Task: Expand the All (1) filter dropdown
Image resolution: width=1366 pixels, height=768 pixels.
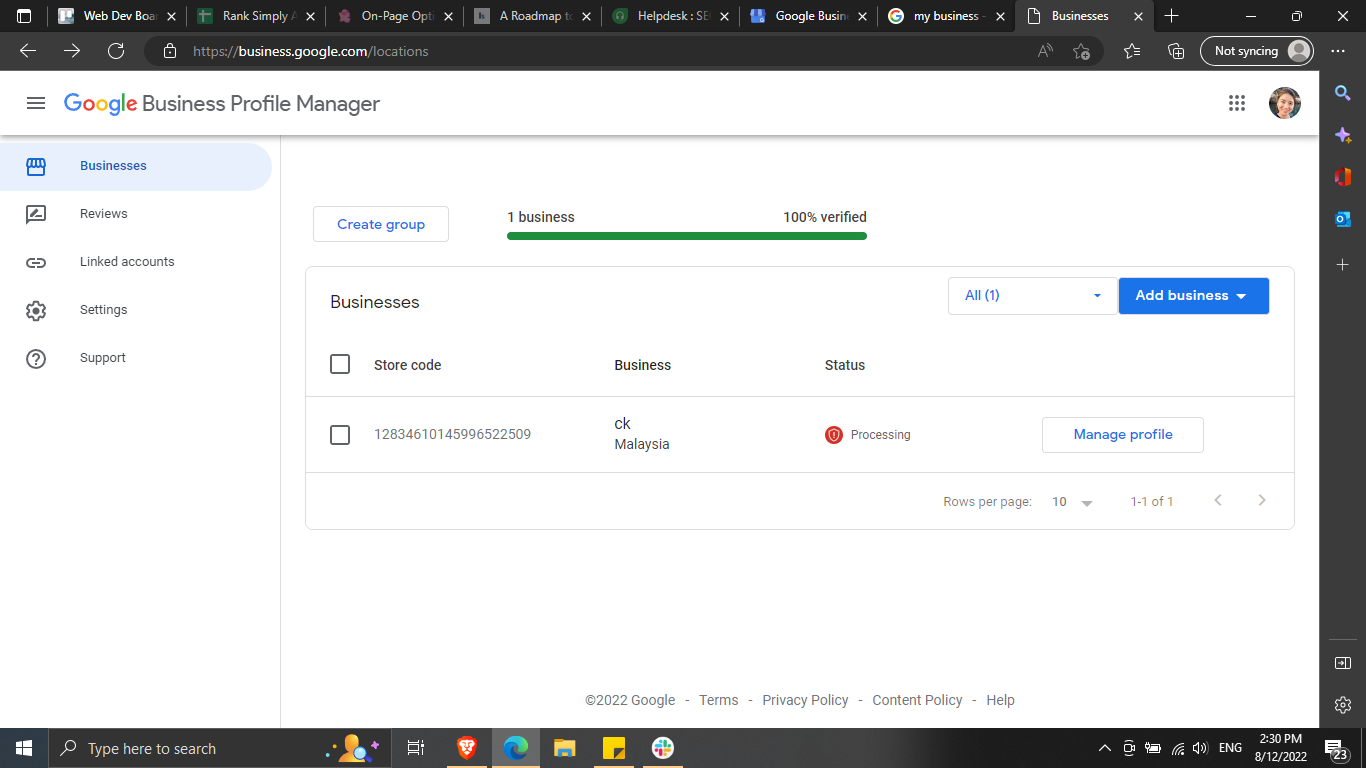Action: pos(1032,296)
